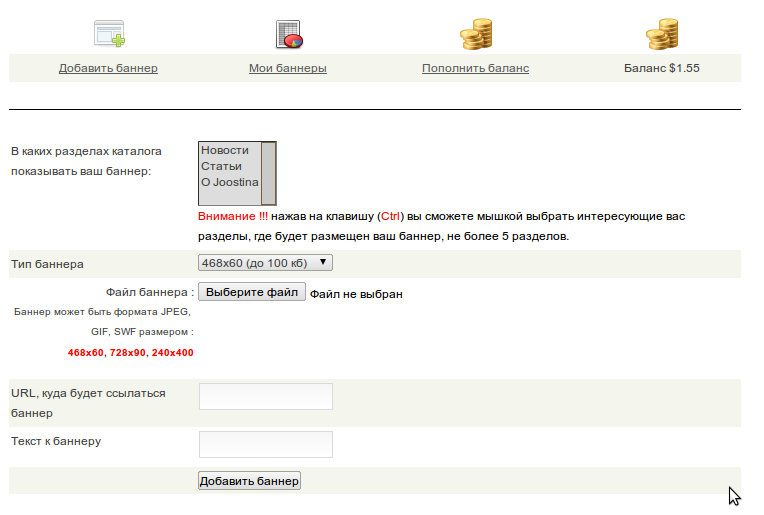Click the Тип баннера label
This screenshot has width=764, height=515.
coord(47,264)
